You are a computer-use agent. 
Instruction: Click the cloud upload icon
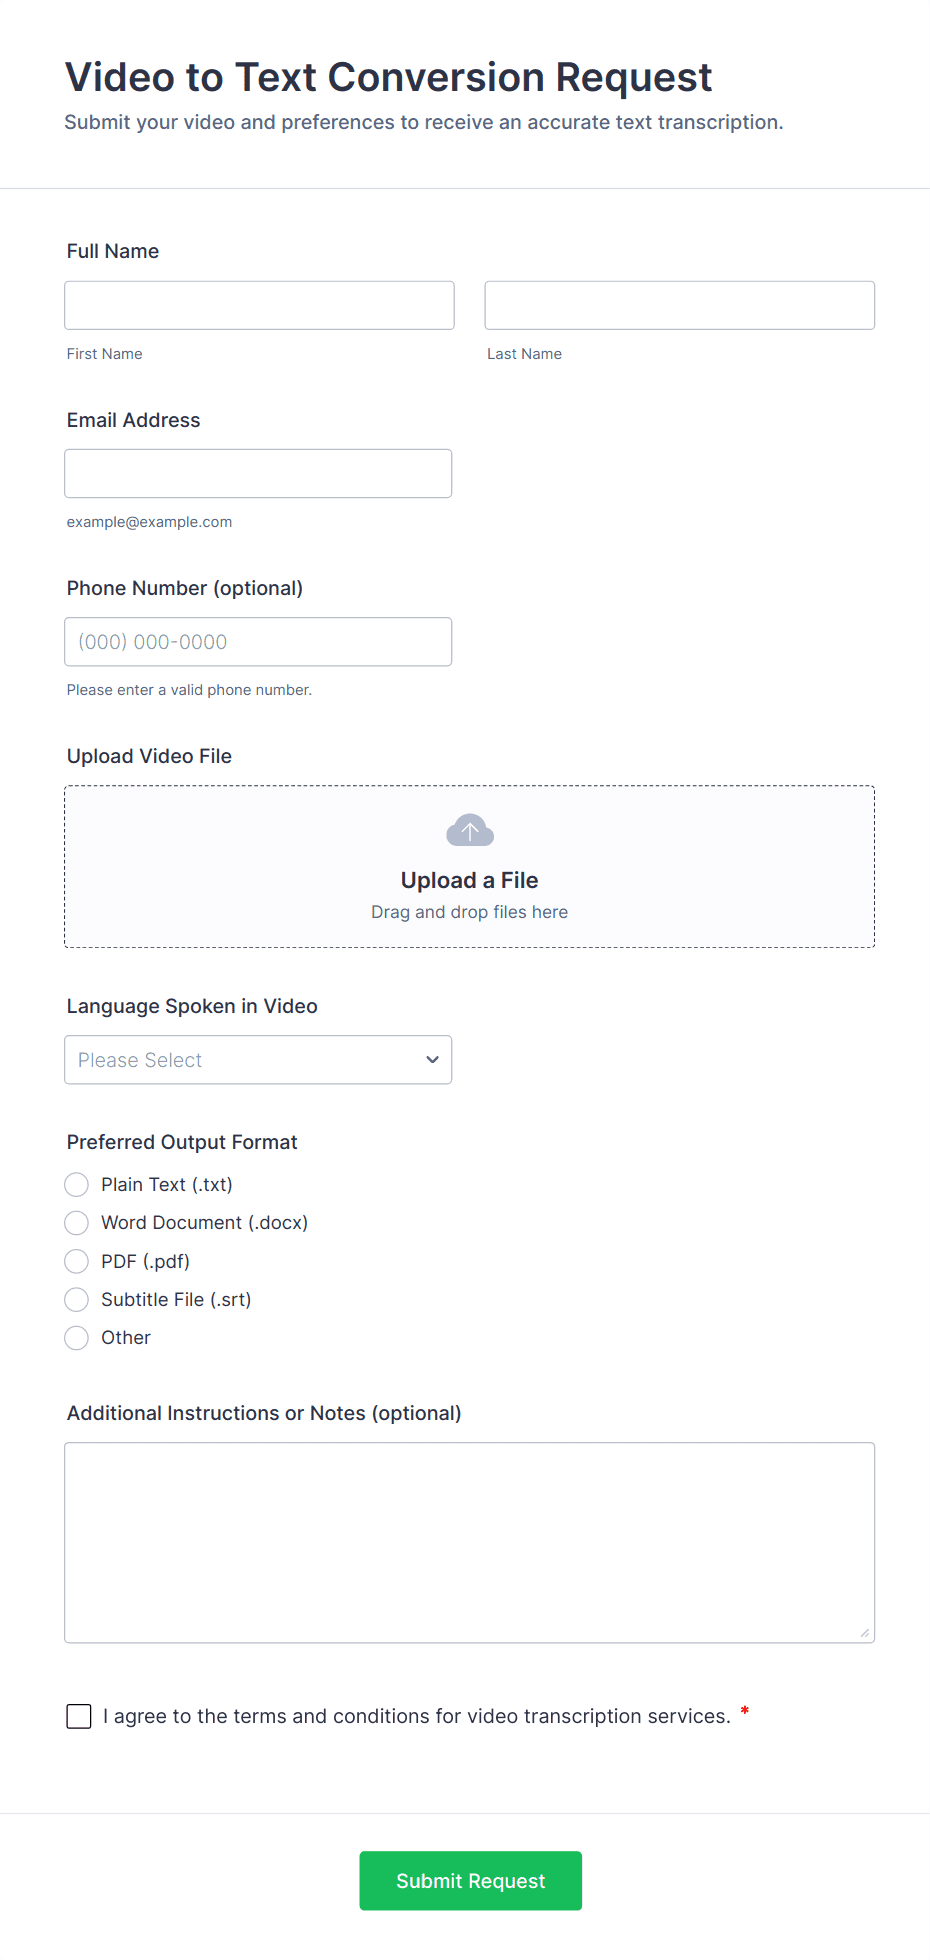pos(469,830)
